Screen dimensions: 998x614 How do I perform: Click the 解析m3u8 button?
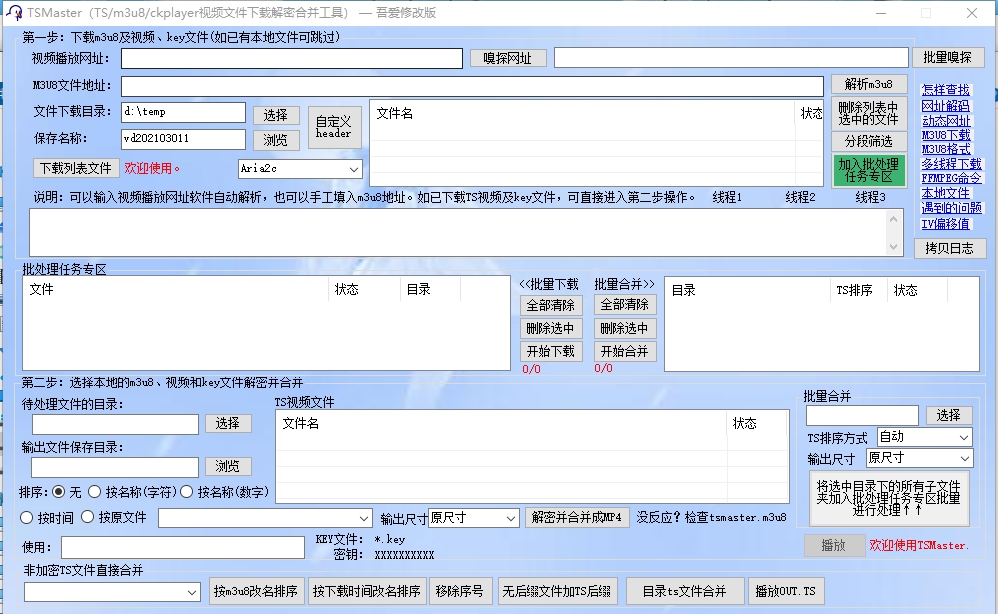point(869,84)
